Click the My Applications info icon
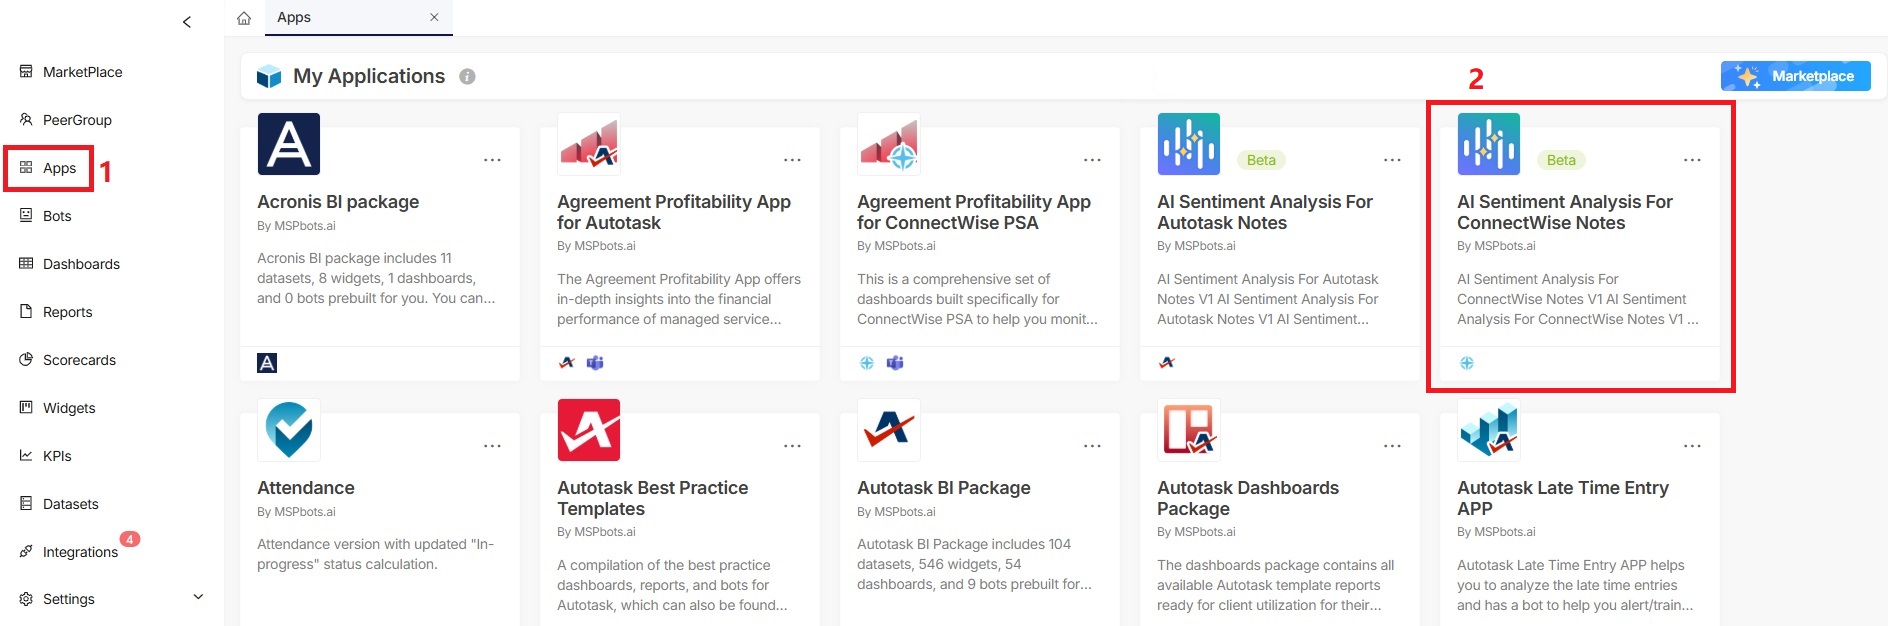This screenshot has width=1888, height=626. click(467, 77)
